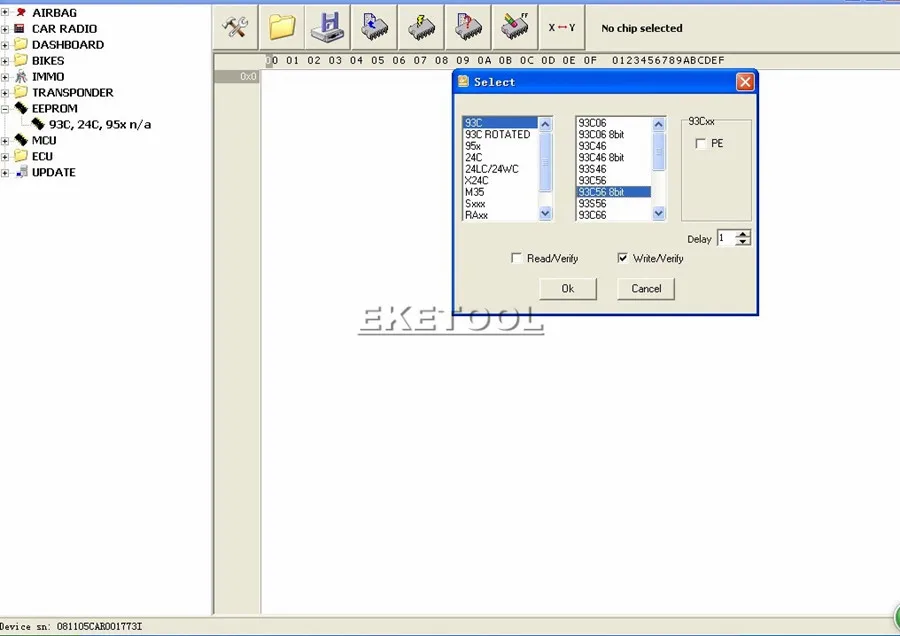Open a file with the folder icon
This screenshot has height=636, width=900.
click(282, 27)
